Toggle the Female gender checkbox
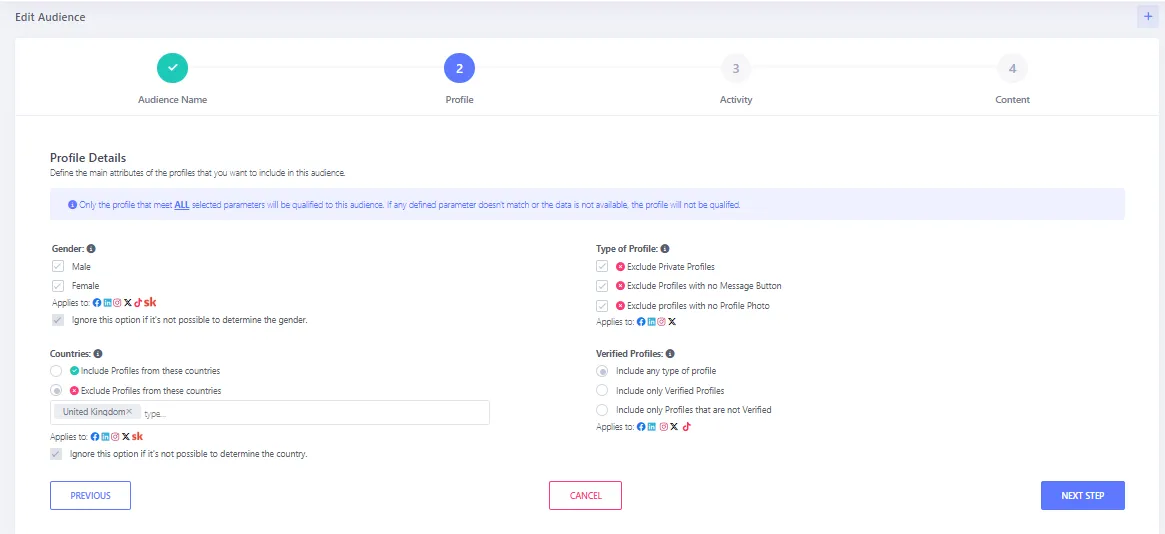 pyautogui.click(x=58, y=285)
